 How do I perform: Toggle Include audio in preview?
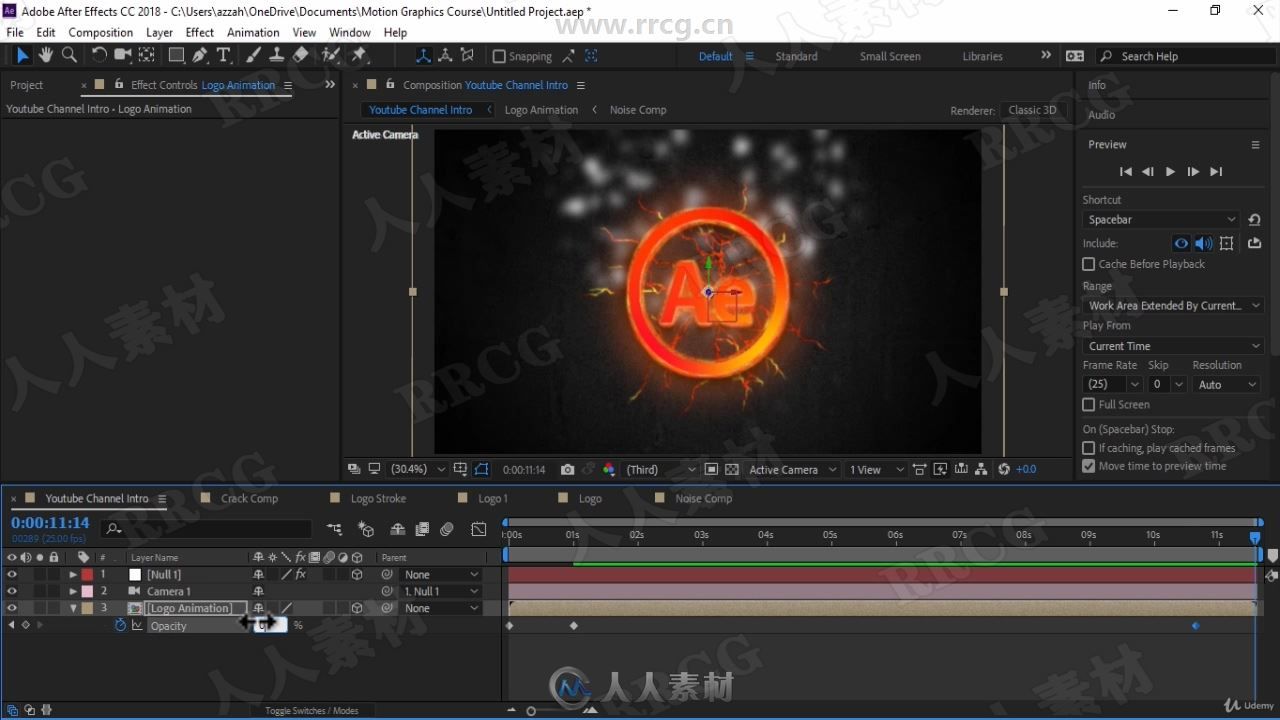1203,243
